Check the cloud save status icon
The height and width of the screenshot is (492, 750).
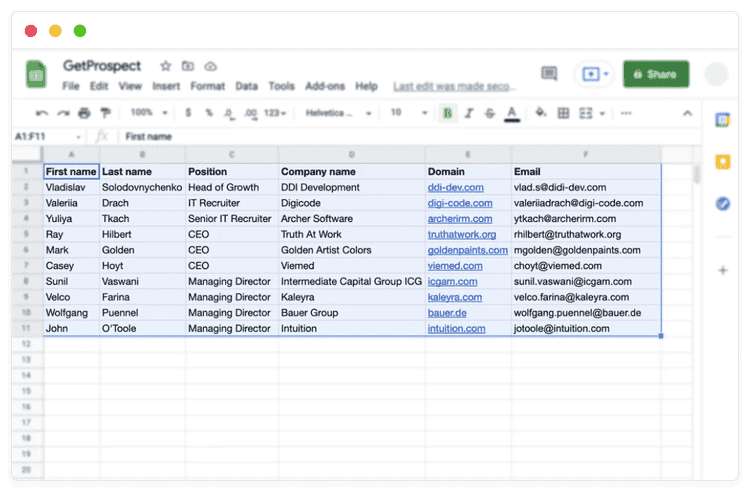(210, 66)
